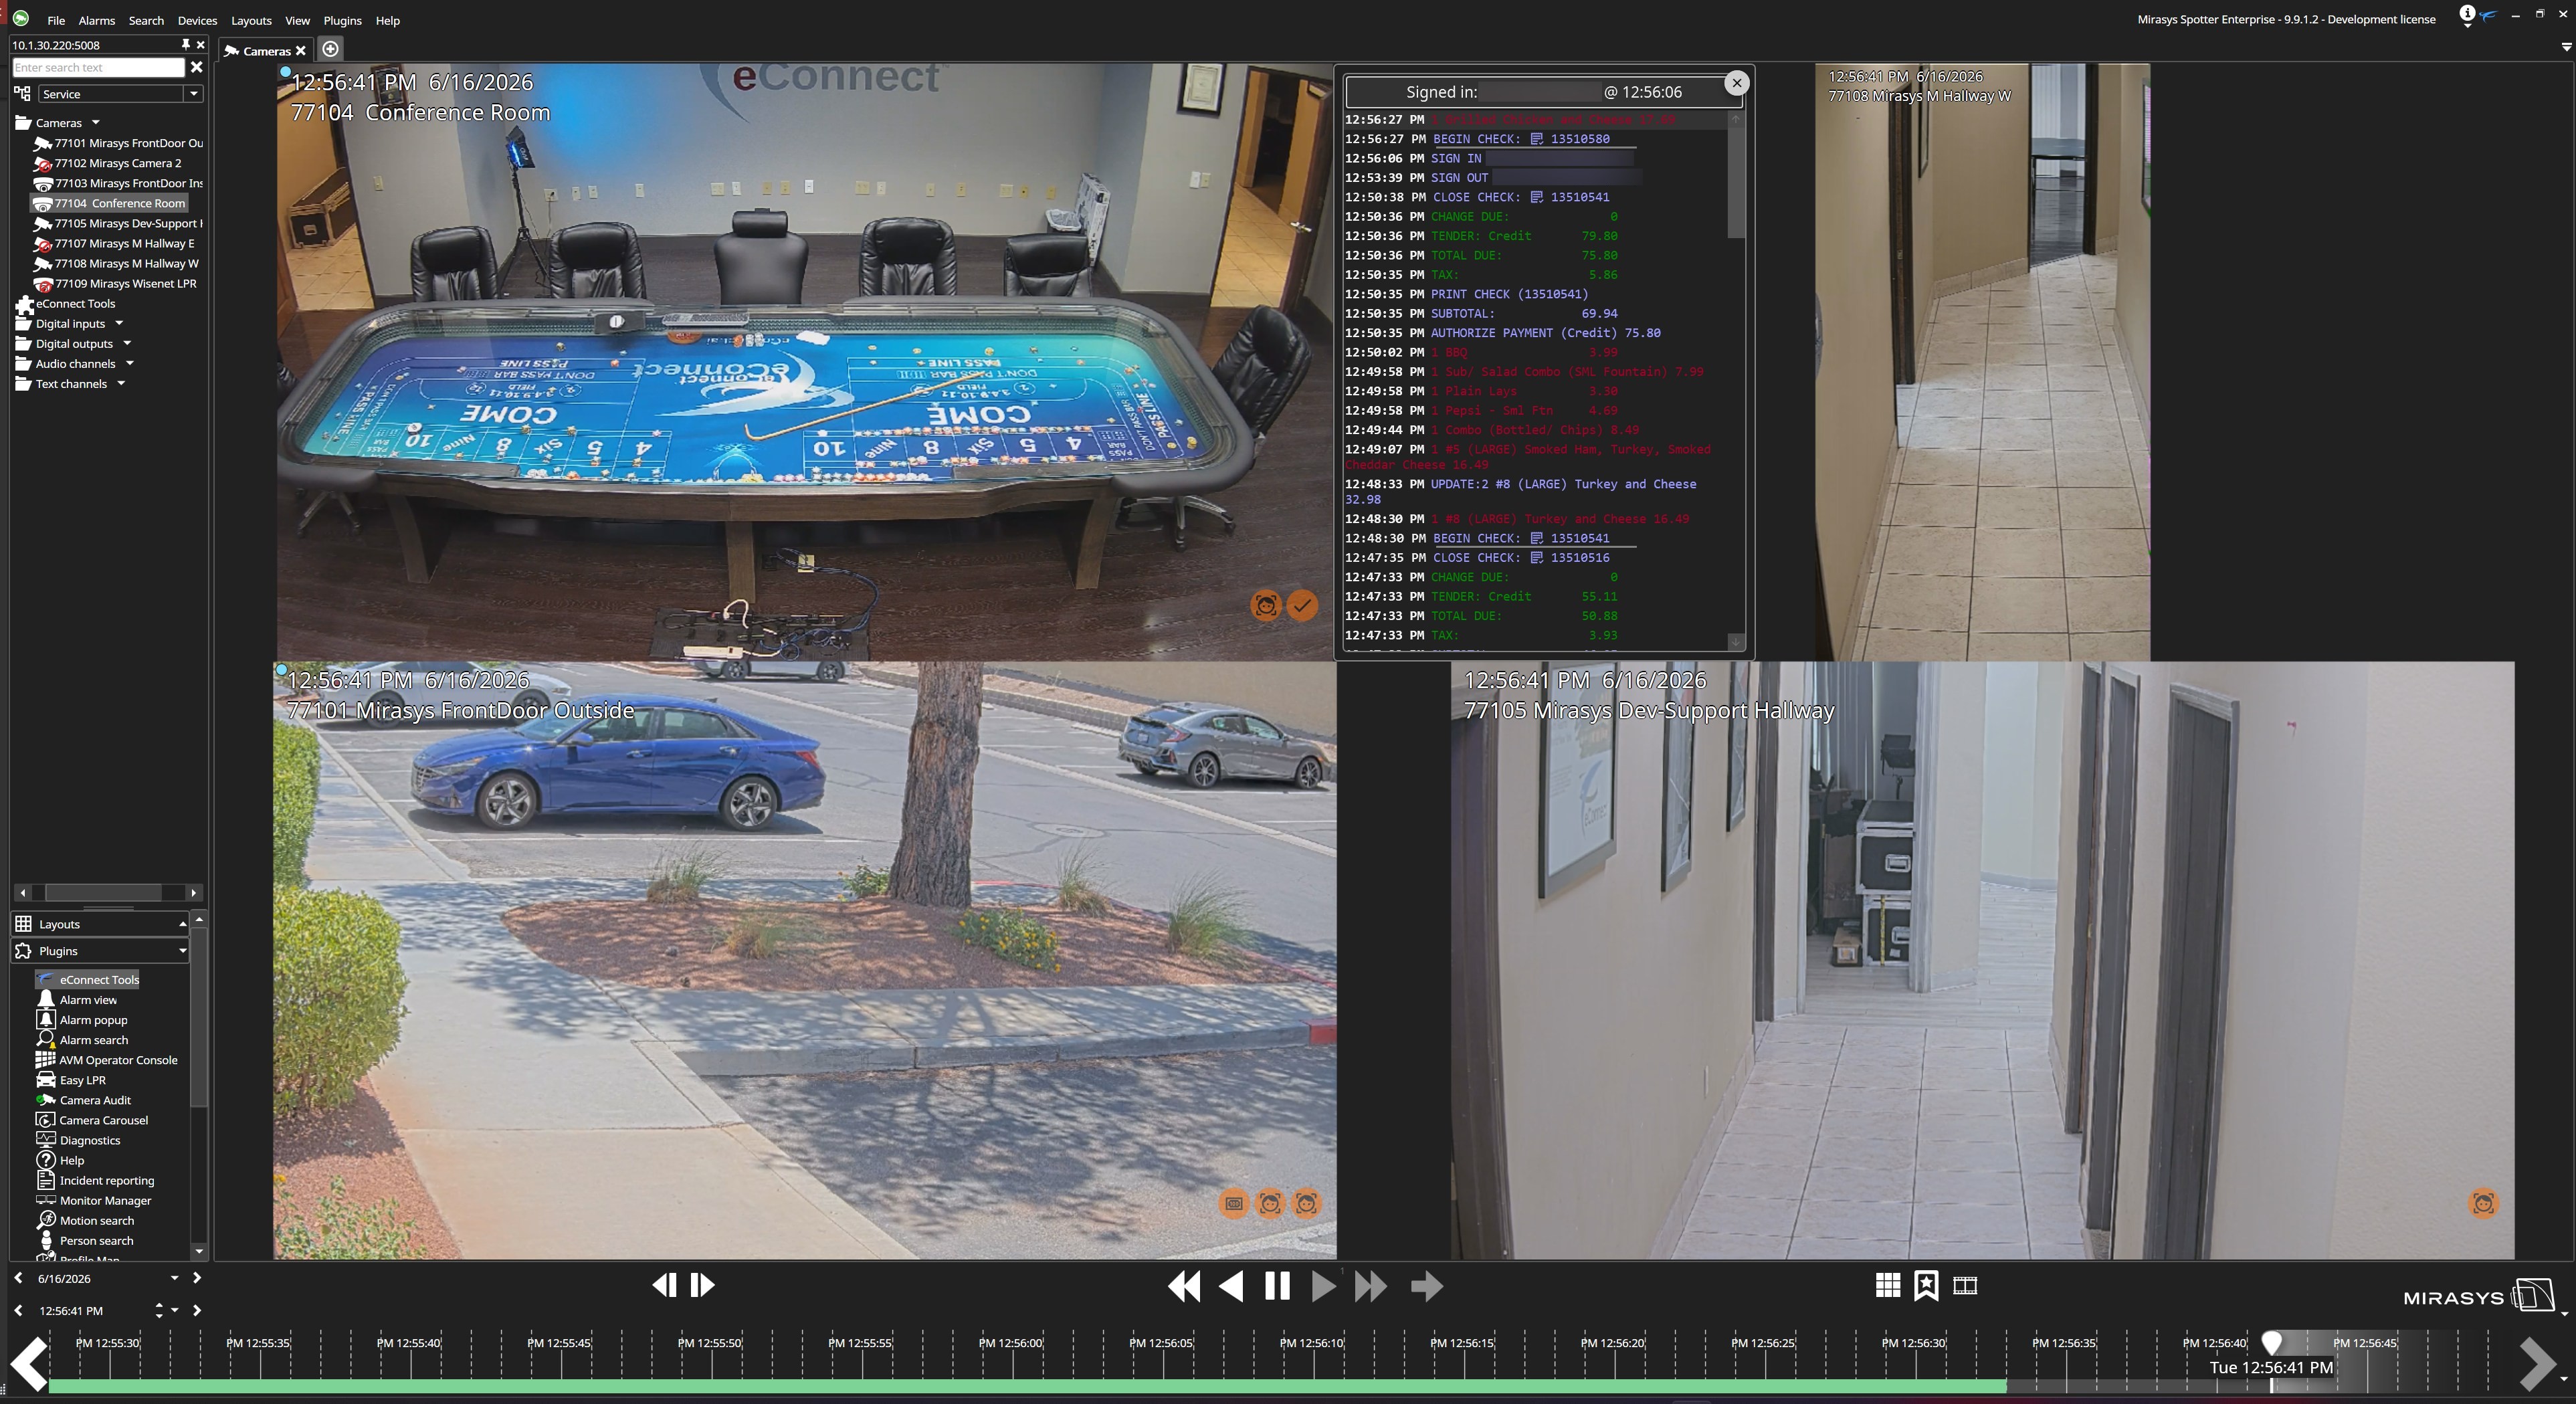Click in the Enter search text field
The width and height of the screenshot is (2576, 1404).
(98, 67)
